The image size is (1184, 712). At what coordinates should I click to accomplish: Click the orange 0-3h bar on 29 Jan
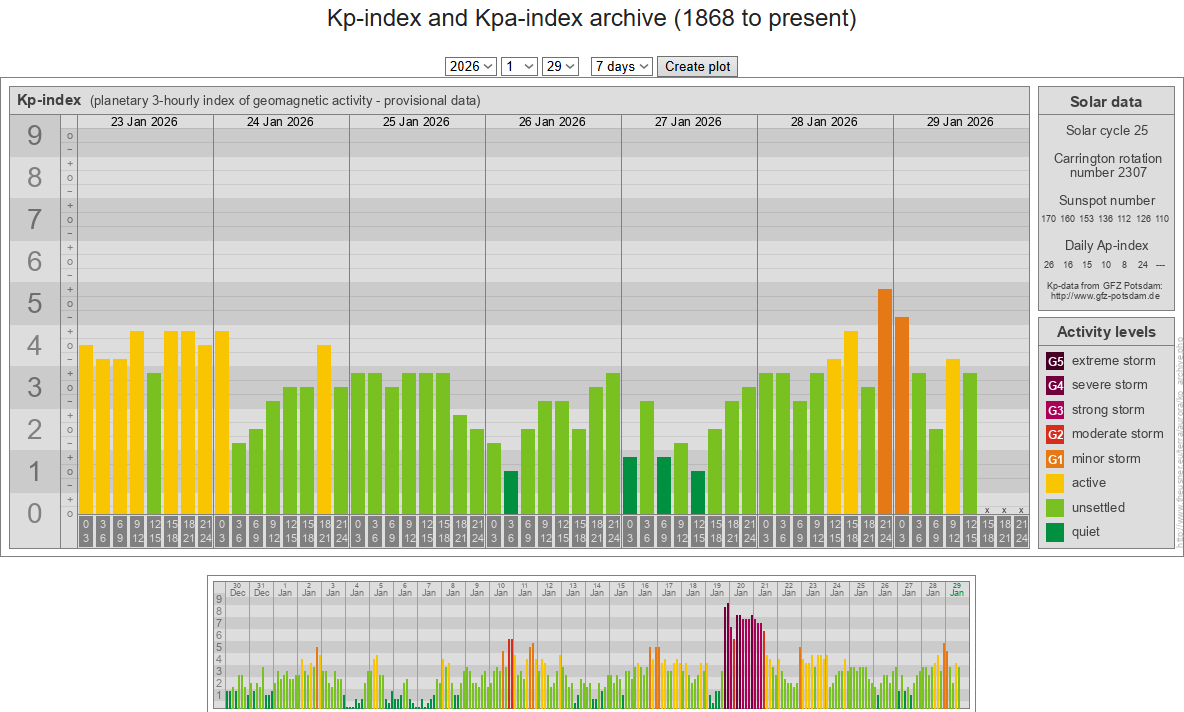click(x=902, y=415)
